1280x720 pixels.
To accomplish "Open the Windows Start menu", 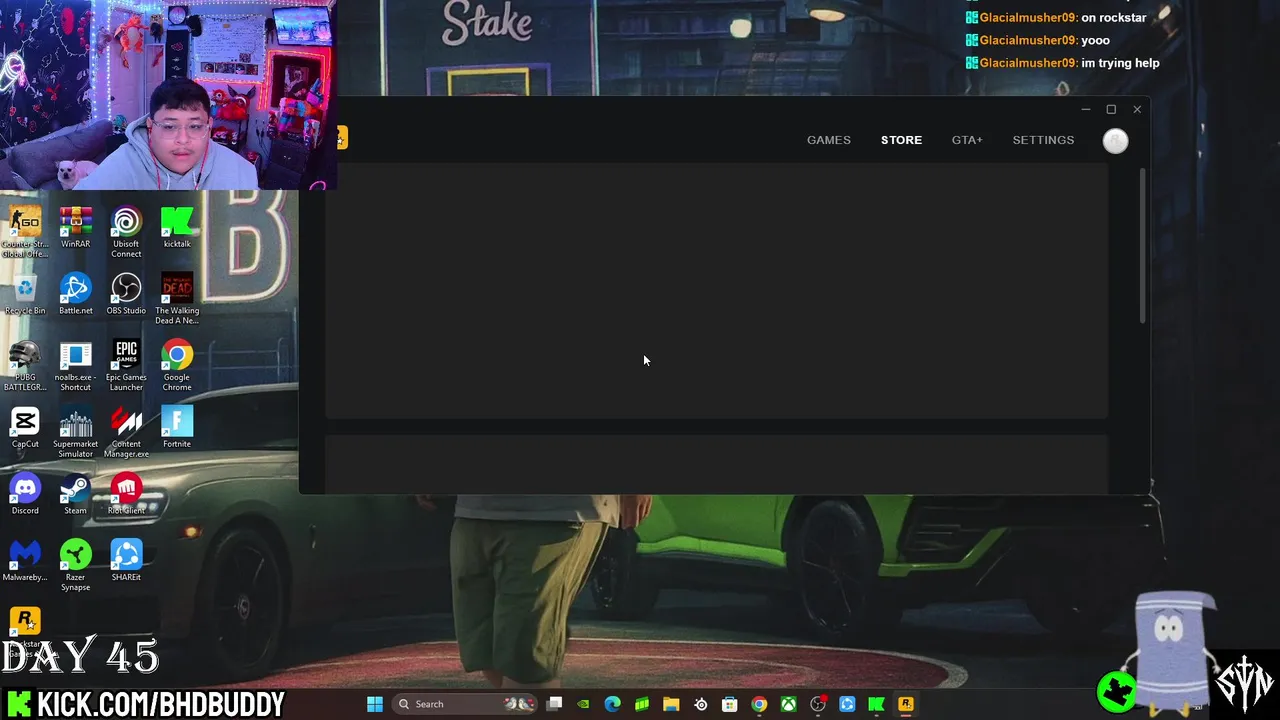I will 375,704.
